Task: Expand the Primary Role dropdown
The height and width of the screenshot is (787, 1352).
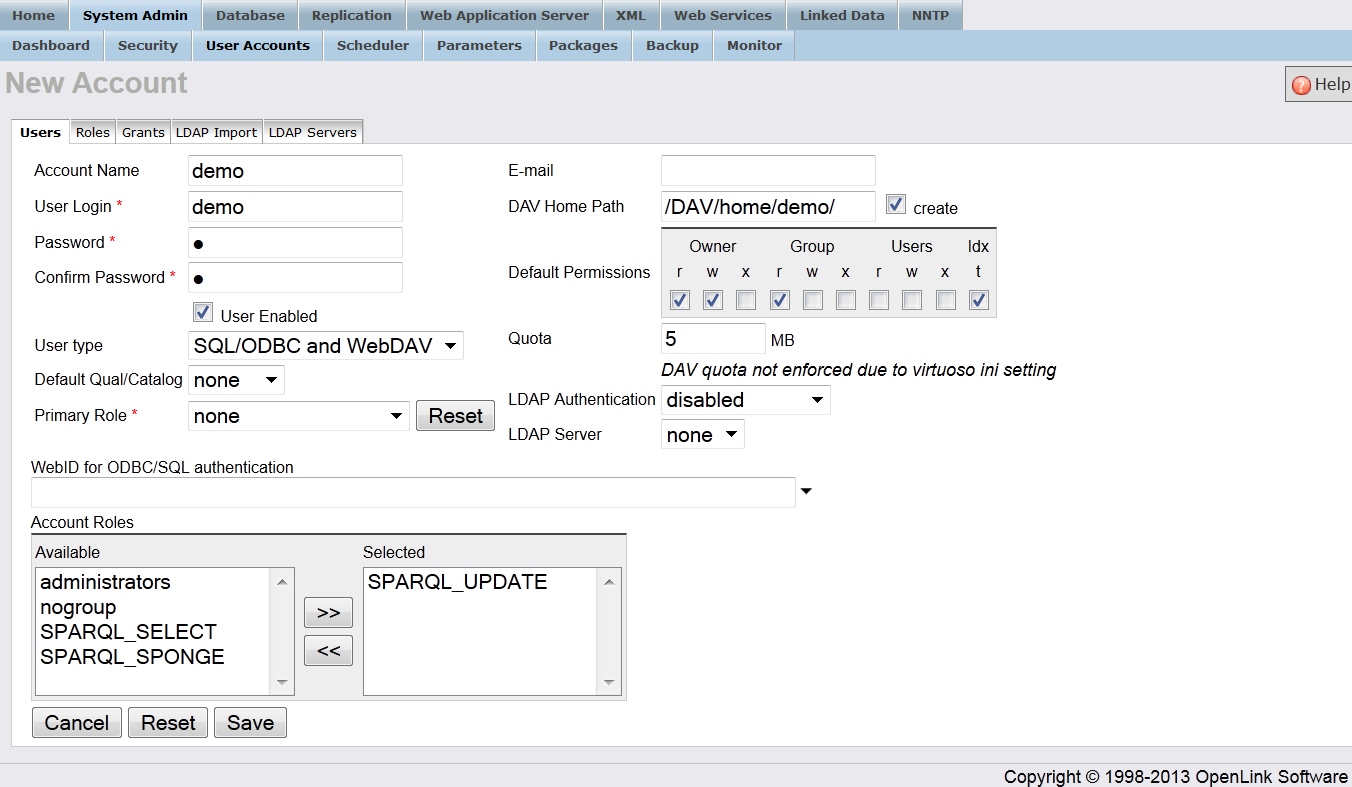Action: (x=299, y=416)
